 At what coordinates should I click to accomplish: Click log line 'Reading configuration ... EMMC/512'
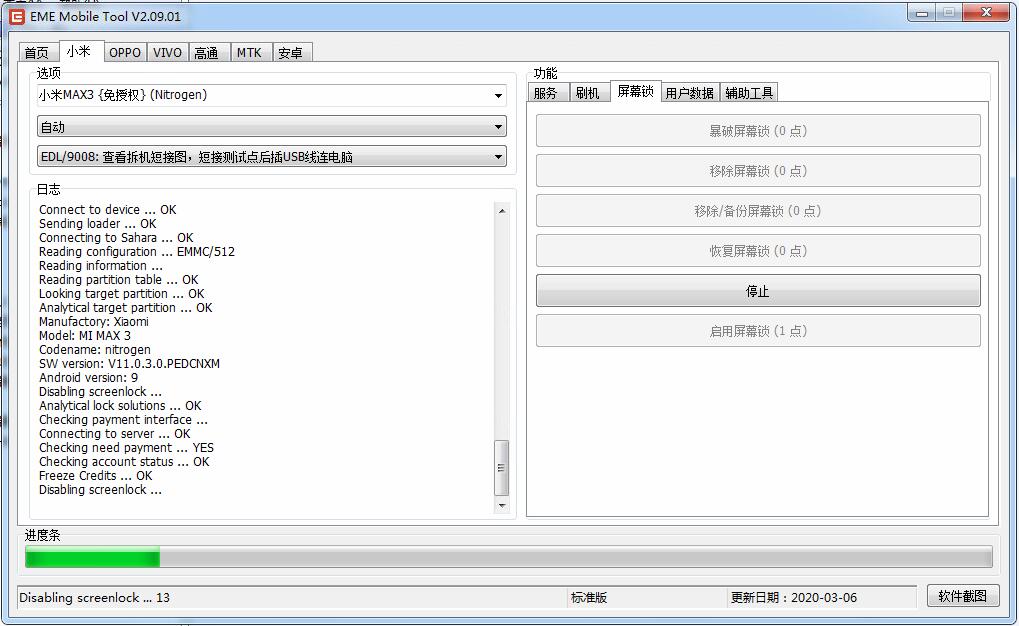pyautogui.click(x=136, y=252)
